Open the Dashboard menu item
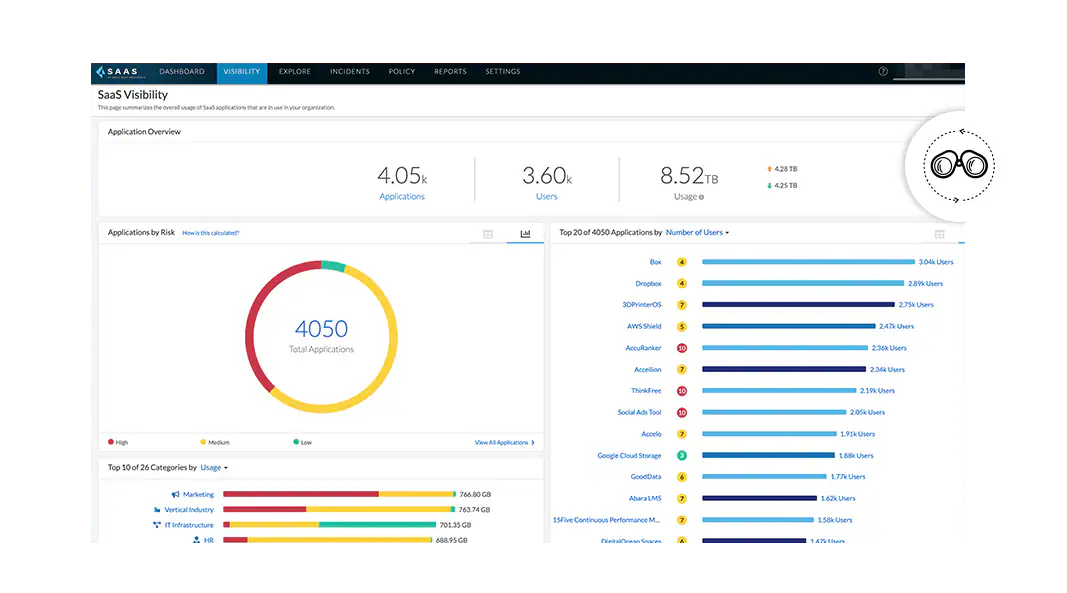This screenshot has height=593, width=1067. click(182, 71)
